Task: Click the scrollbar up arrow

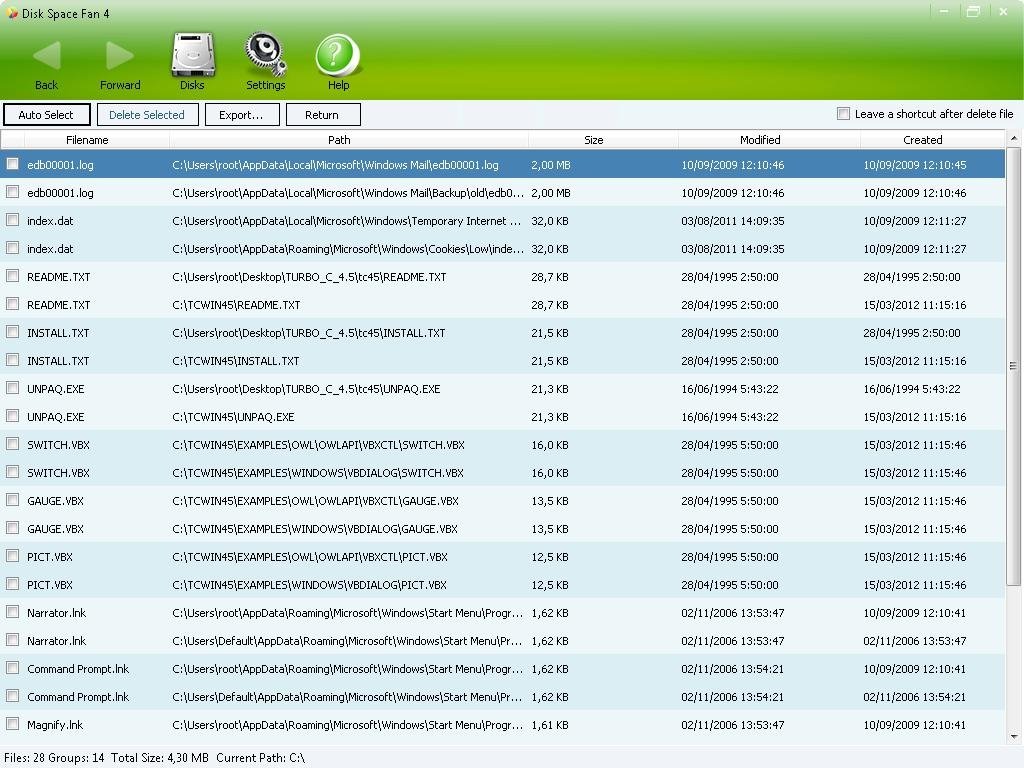Action: (x=1014, y=138)
